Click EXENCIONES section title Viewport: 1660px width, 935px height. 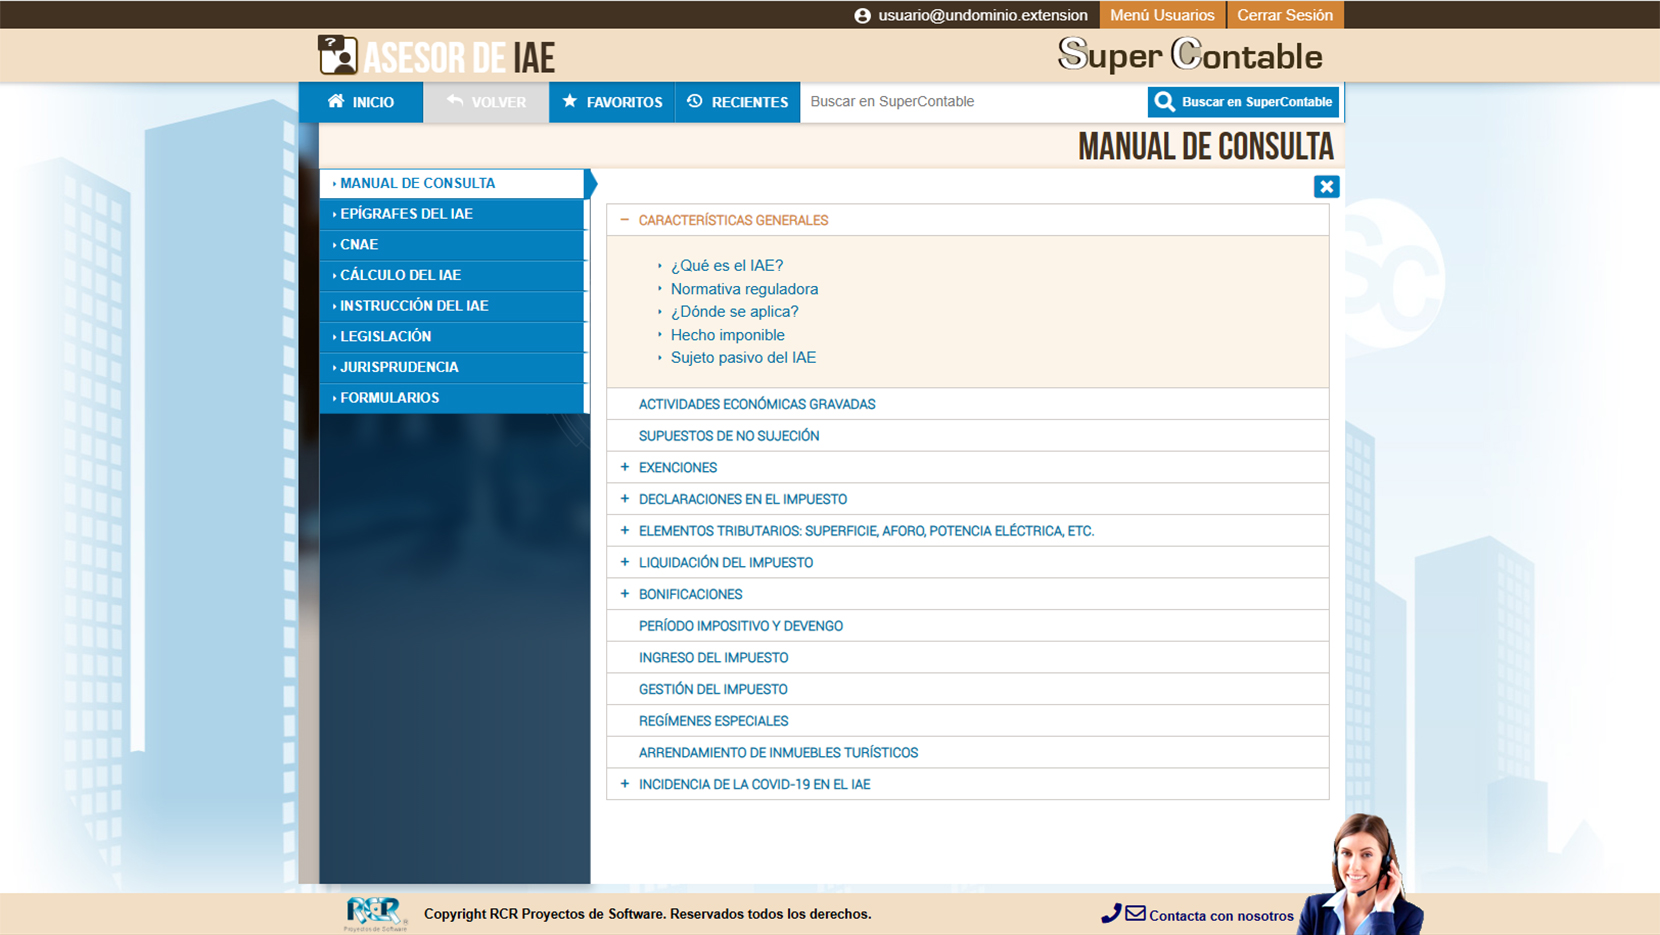click(678, 467)
